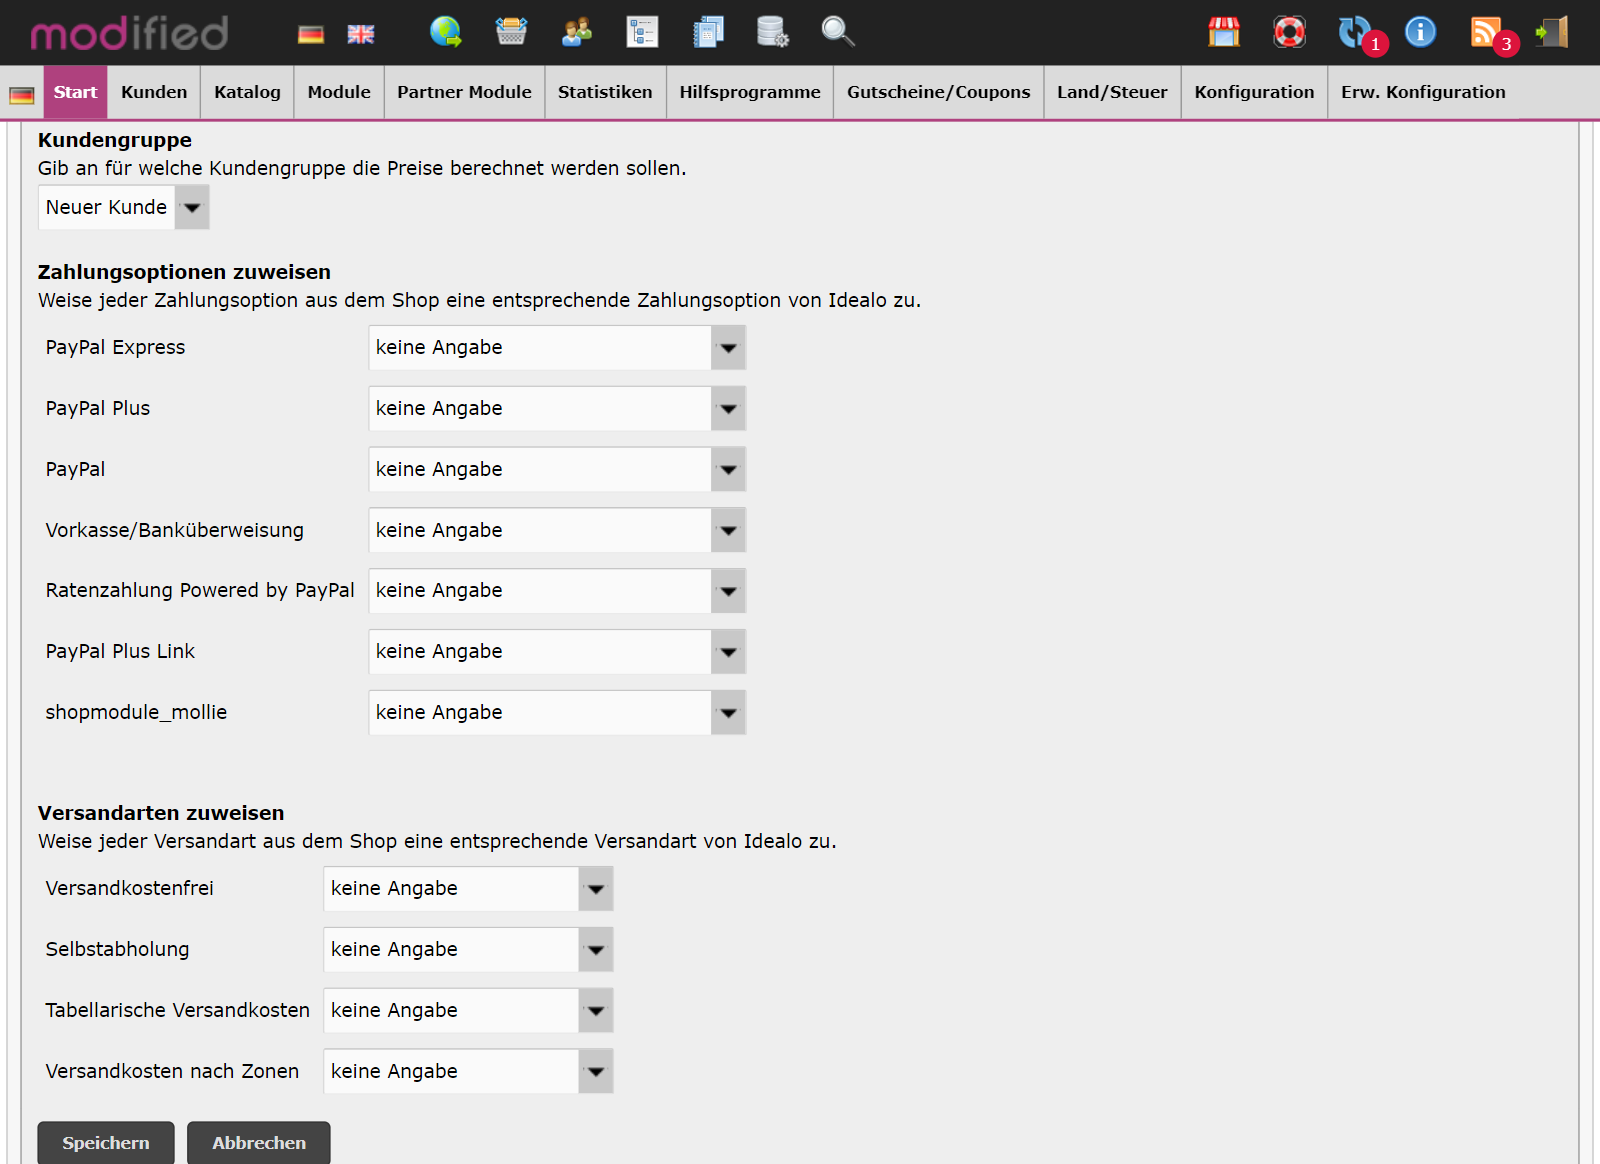Open the Gutscheine/Coupons menu
The height and width of the screenshot is (1164, 1600).
pyautogui.click(x=938, y=92)
